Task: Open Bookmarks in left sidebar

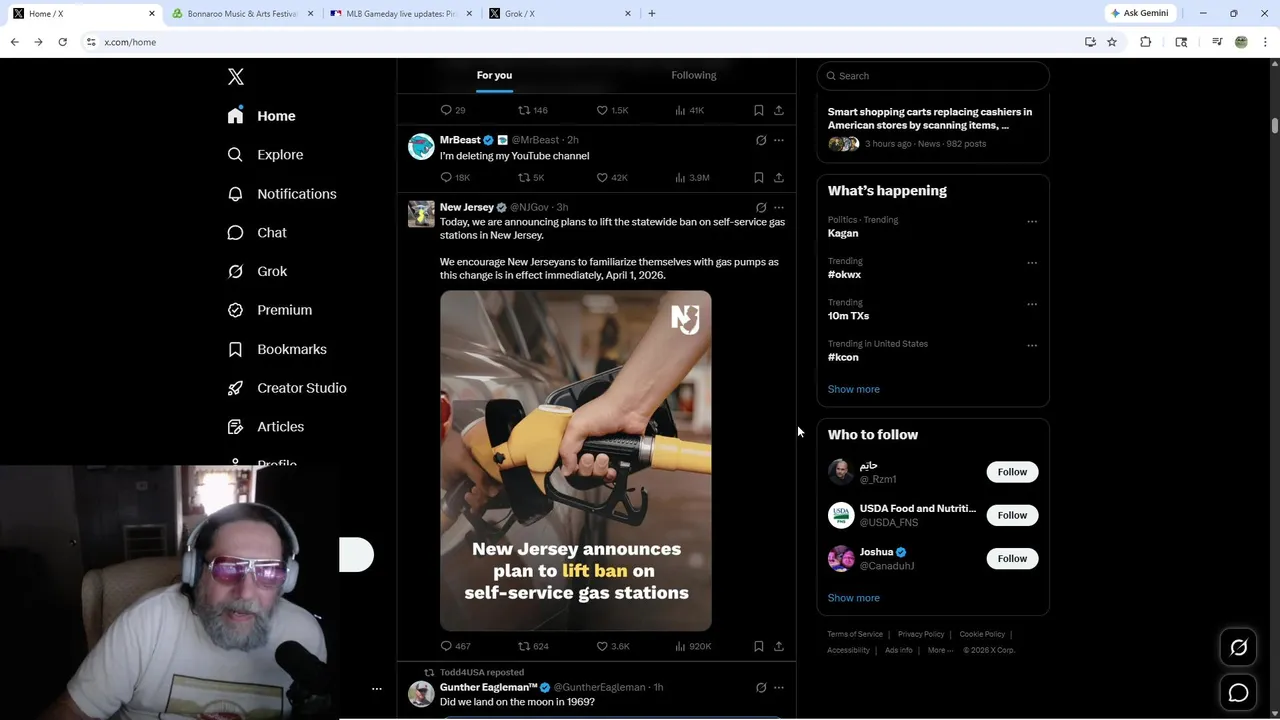Action: pyautogui.click(x=277, y=349)
